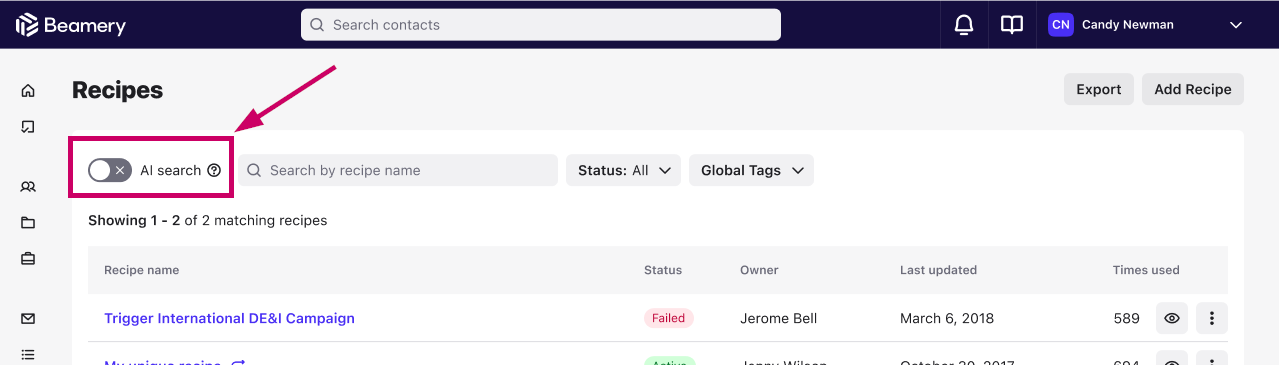Open the briefcase vacancies sidebar icon
Viewport: 1279px width, 365px height.
point(28,259)
